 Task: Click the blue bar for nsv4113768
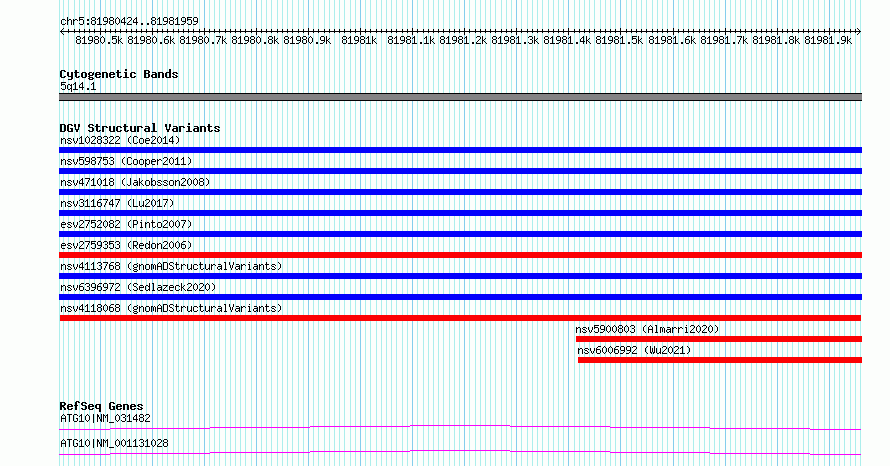click(460, 276)
